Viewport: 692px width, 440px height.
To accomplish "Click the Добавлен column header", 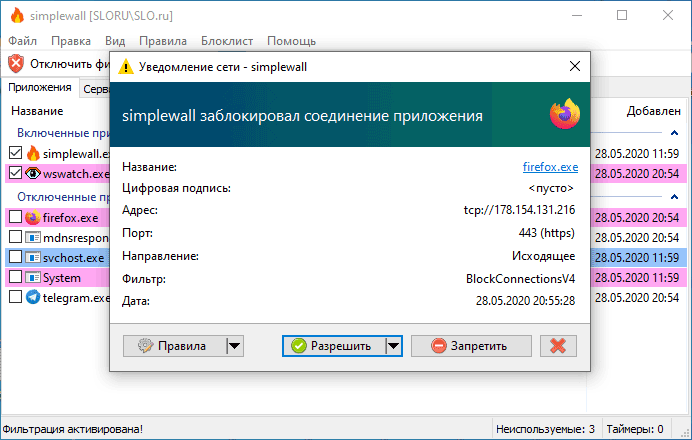I will click(654, 111).
